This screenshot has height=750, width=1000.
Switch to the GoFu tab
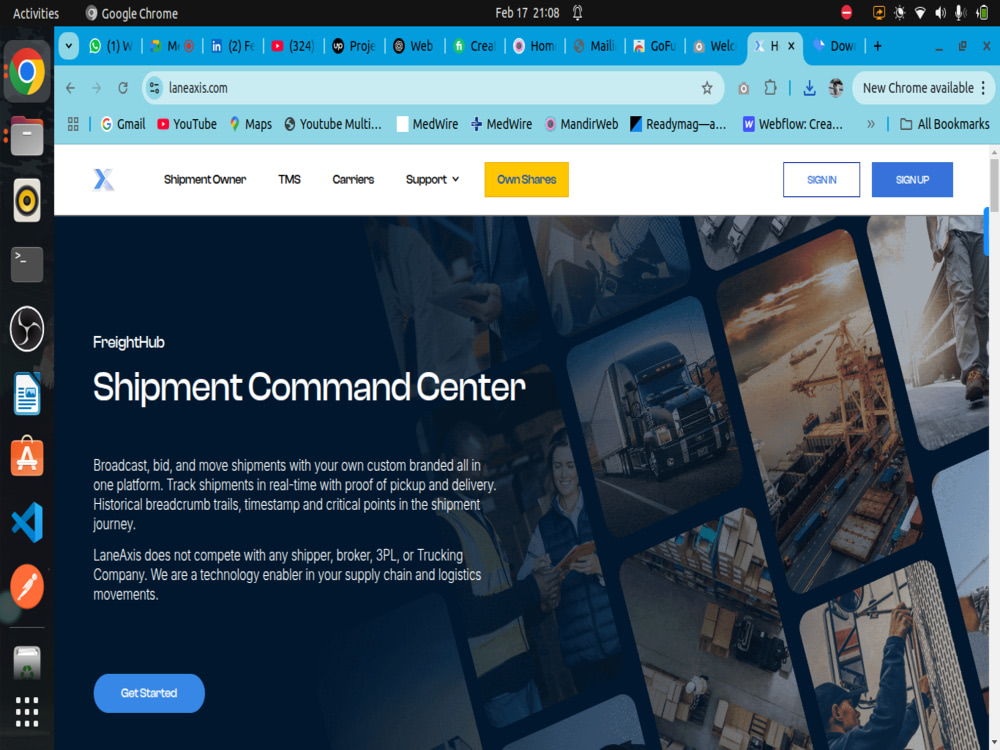pos(655,46)
